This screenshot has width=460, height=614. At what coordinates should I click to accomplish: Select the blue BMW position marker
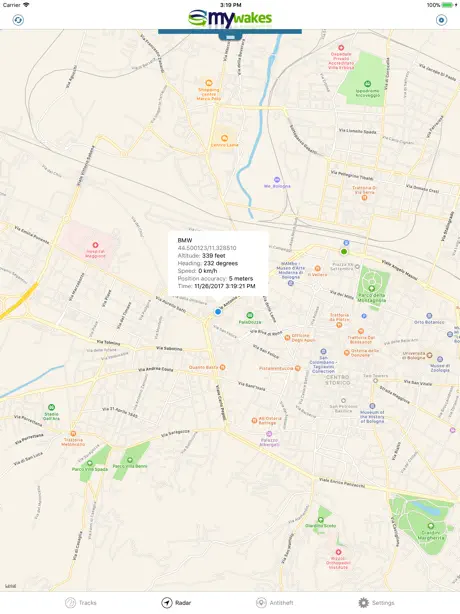[x=218, y=312]
